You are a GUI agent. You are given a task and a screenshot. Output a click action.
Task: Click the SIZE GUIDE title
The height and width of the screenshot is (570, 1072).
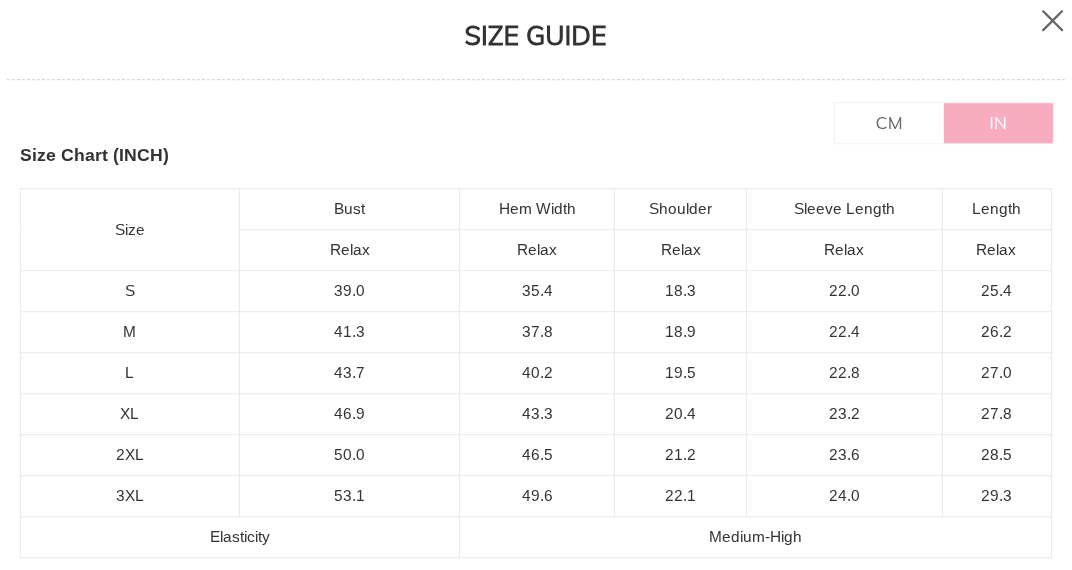click(535, 36)
